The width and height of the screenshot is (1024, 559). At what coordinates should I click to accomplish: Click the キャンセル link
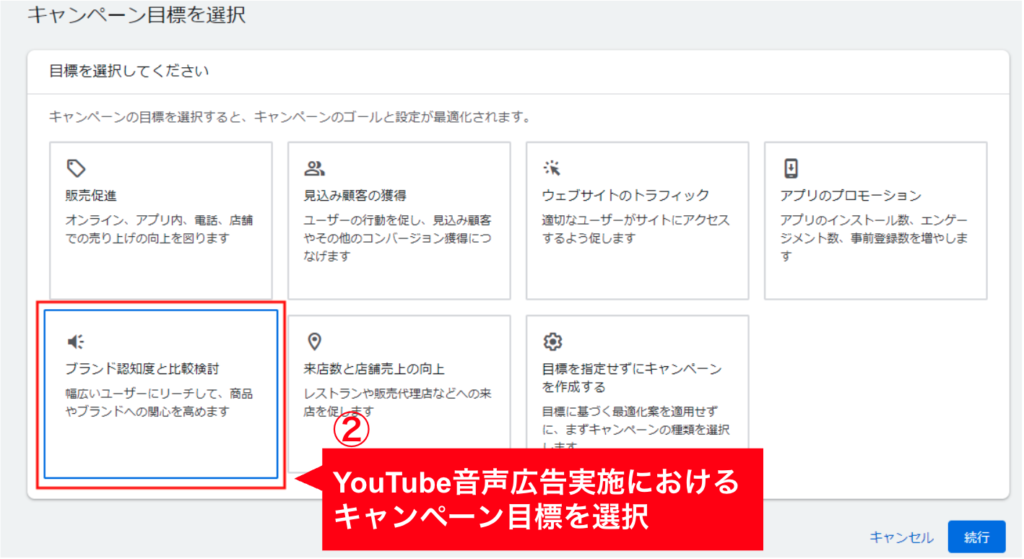pos(901,537)
